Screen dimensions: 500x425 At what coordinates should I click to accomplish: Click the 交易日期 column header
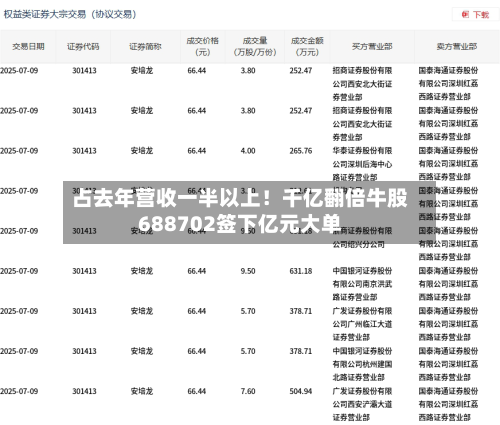click(x=28, y=47)
